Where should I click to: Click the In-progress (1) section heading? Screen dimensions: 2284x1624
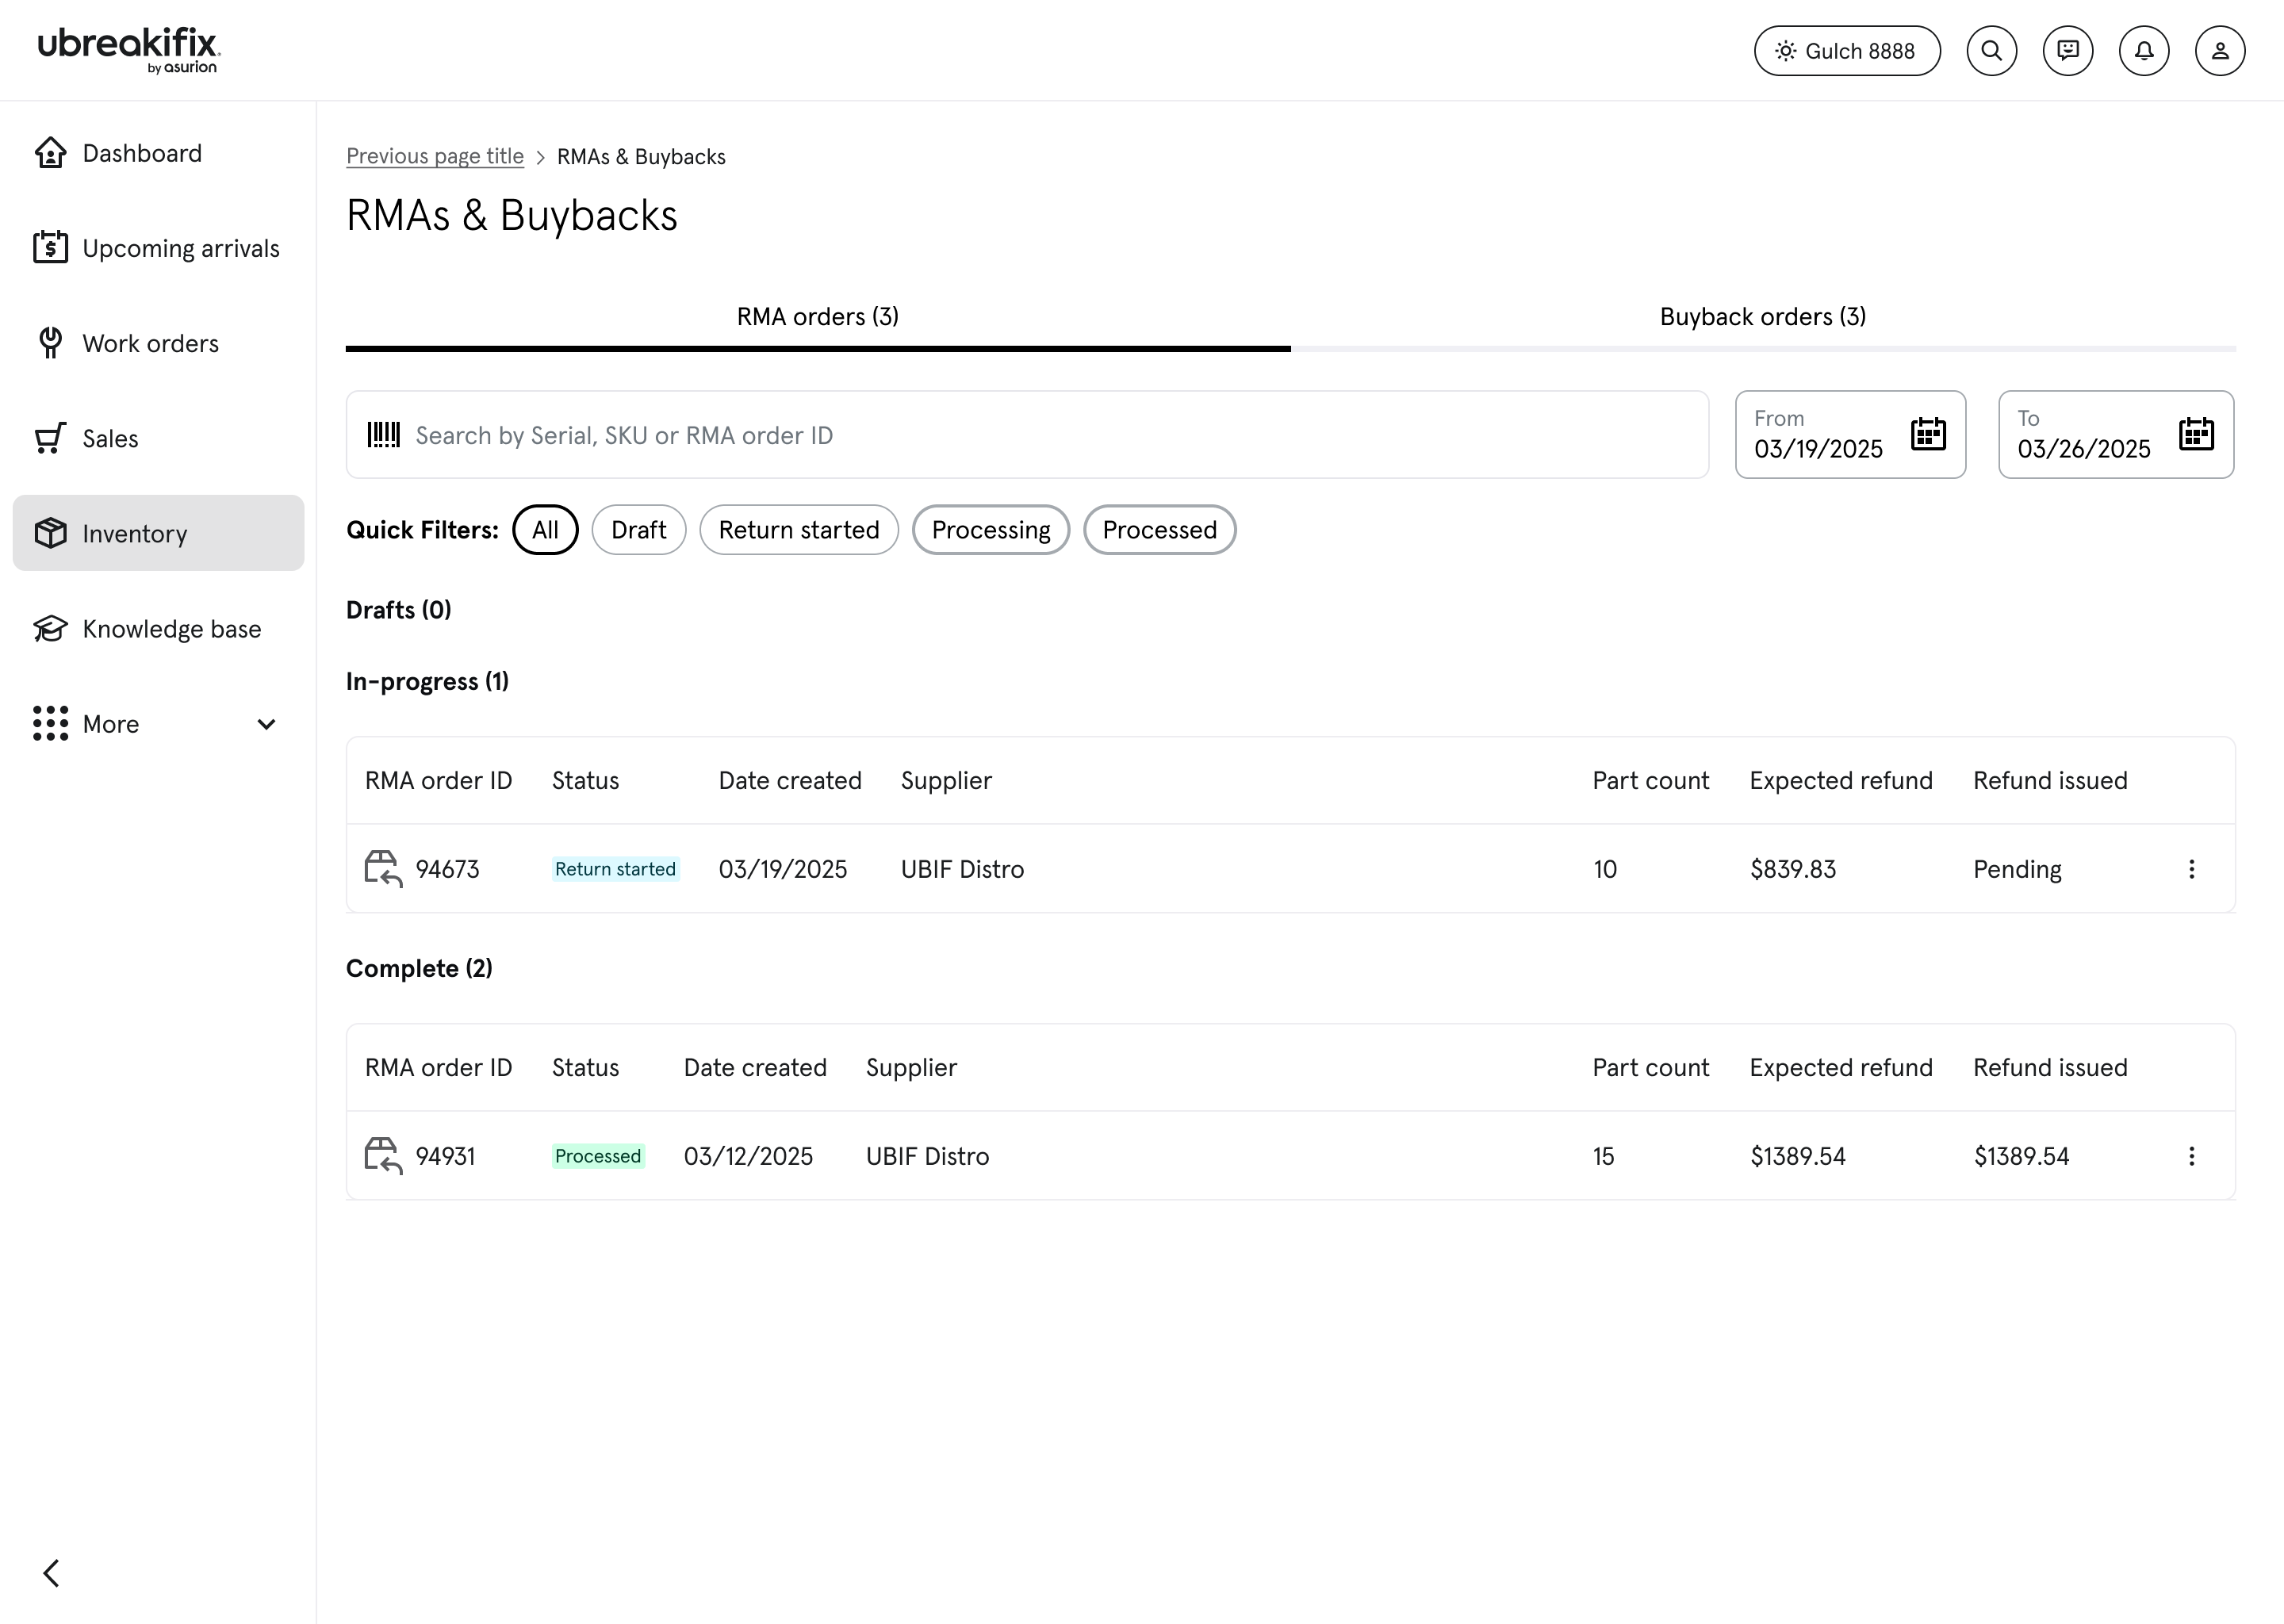tap(427, 682)
